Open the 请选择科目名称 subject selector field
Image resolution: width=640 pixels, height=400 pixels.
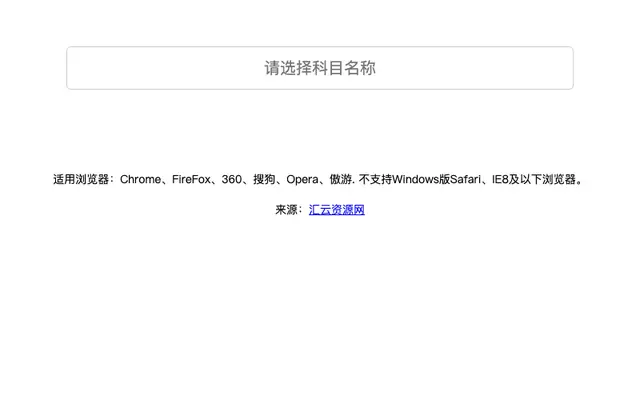tap(320, 68)
